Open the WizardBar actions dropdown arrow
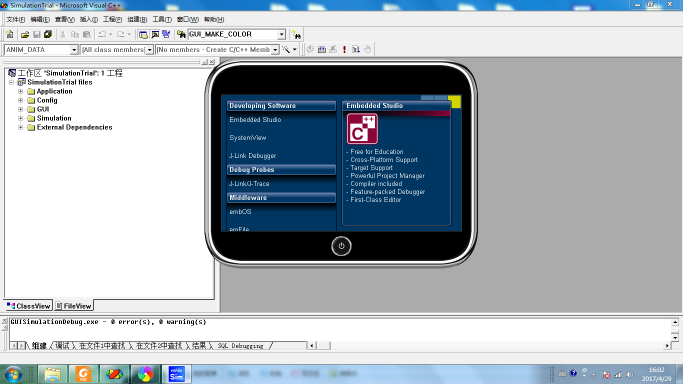Viewport: 683px width, 384px height. pyautogui.click(x=295, y=50)
